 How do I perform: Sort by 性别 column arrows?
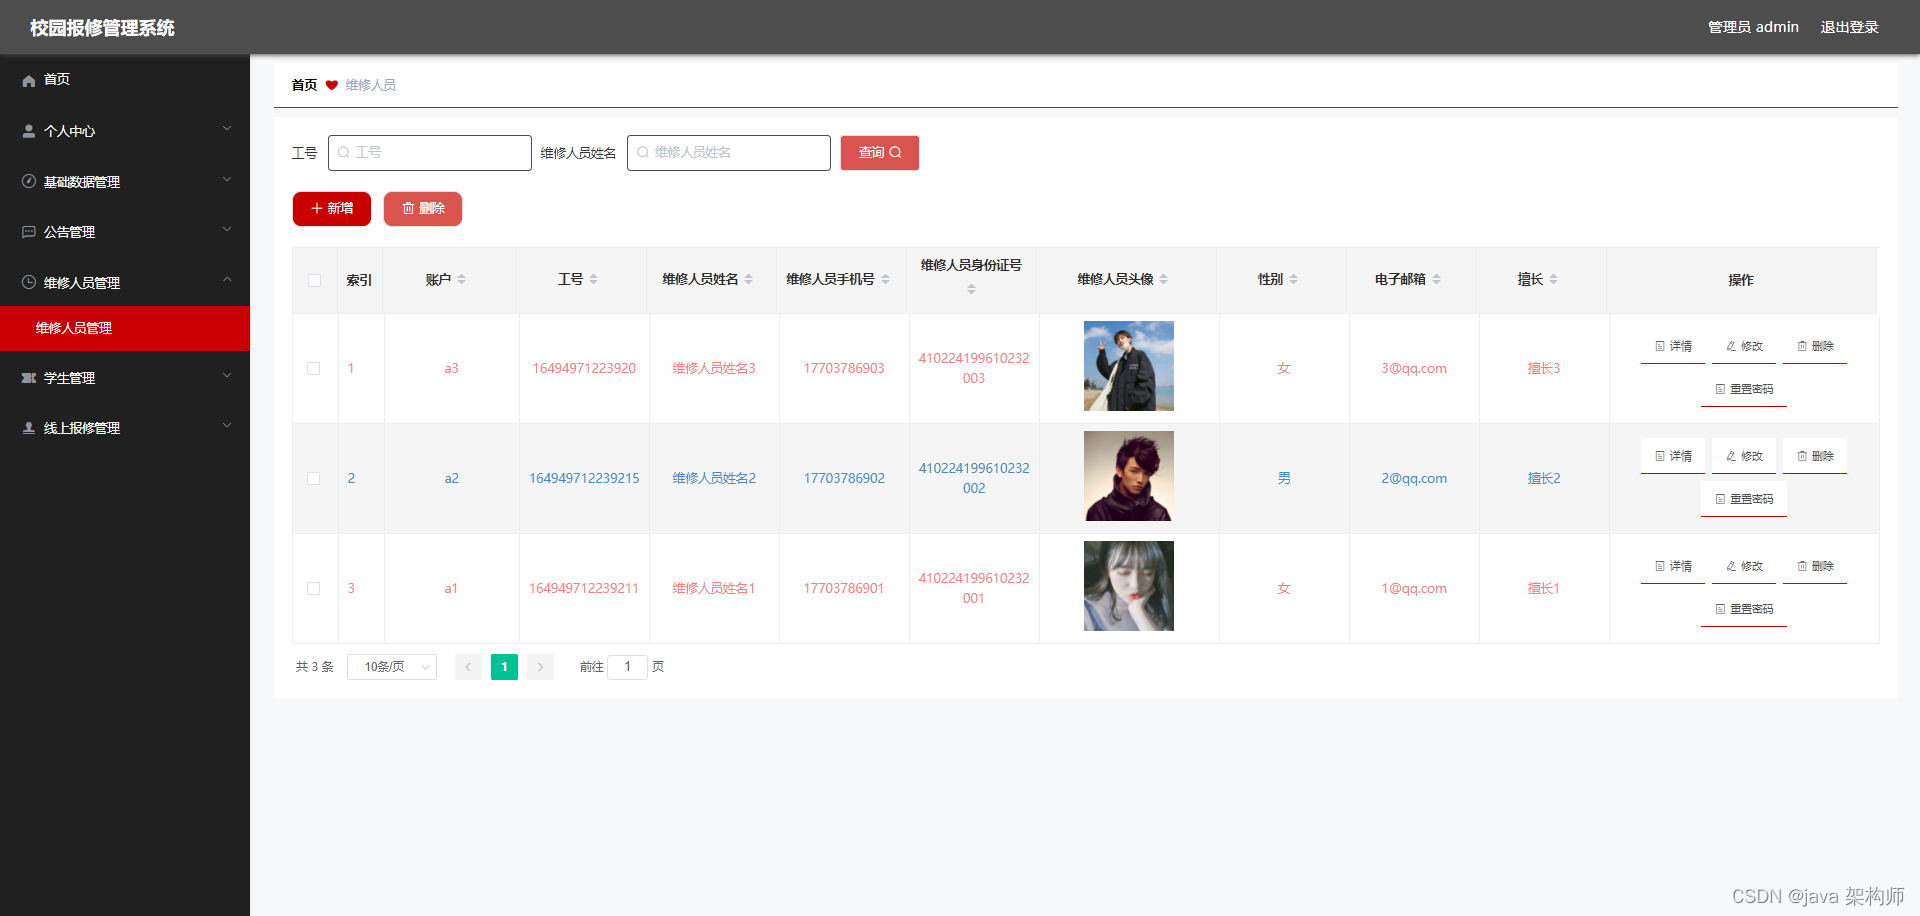coord(1293,279)
